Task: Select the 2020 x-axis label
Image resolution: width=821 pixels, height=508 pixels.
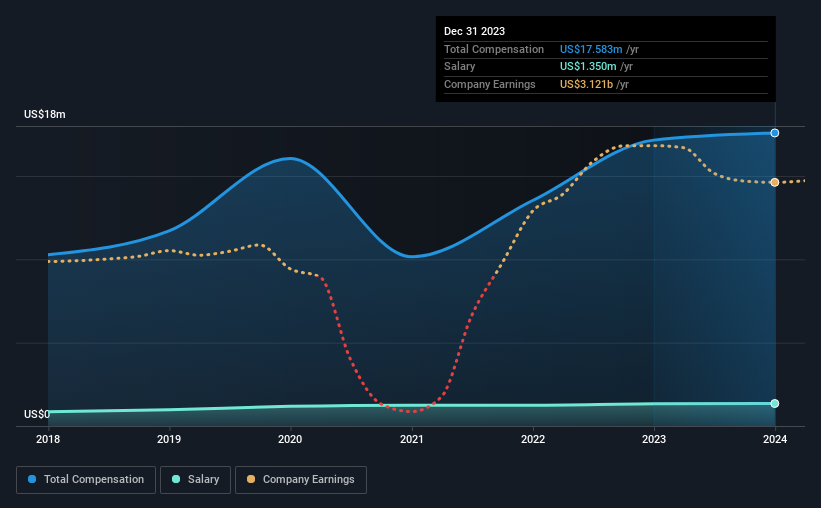Action: (290, 439)
